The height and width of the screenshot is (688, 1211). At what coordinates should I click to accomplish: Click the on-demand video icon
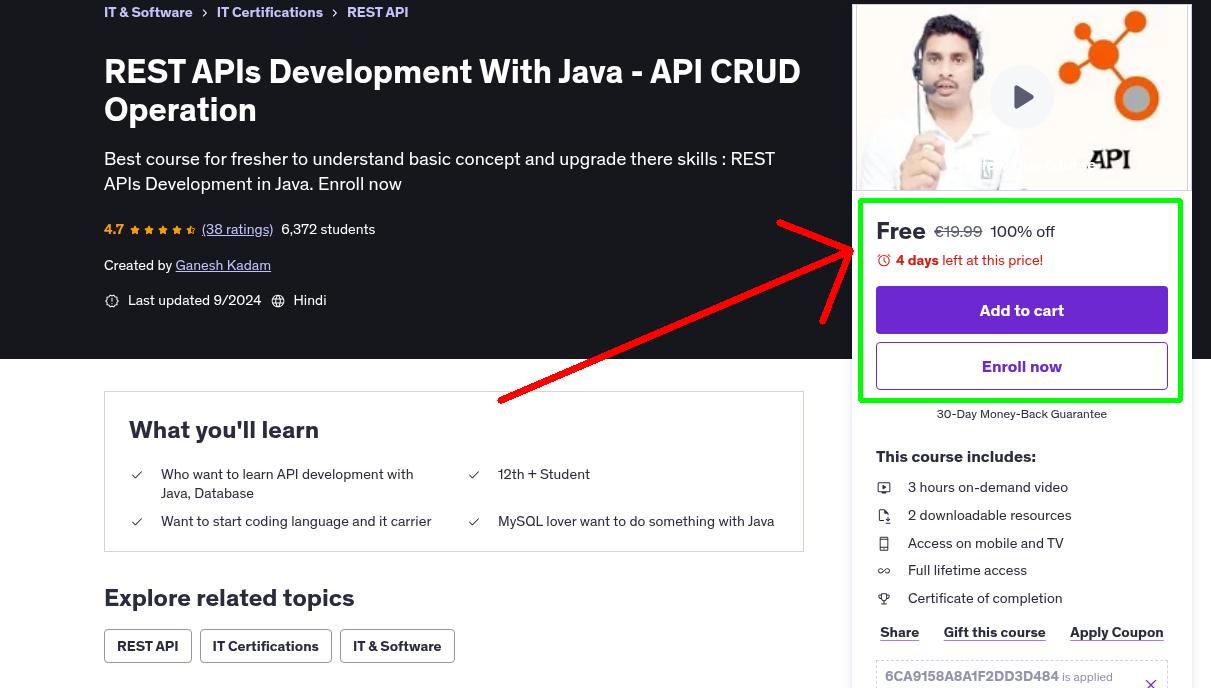pyautogui.click(x=884, y=487)
